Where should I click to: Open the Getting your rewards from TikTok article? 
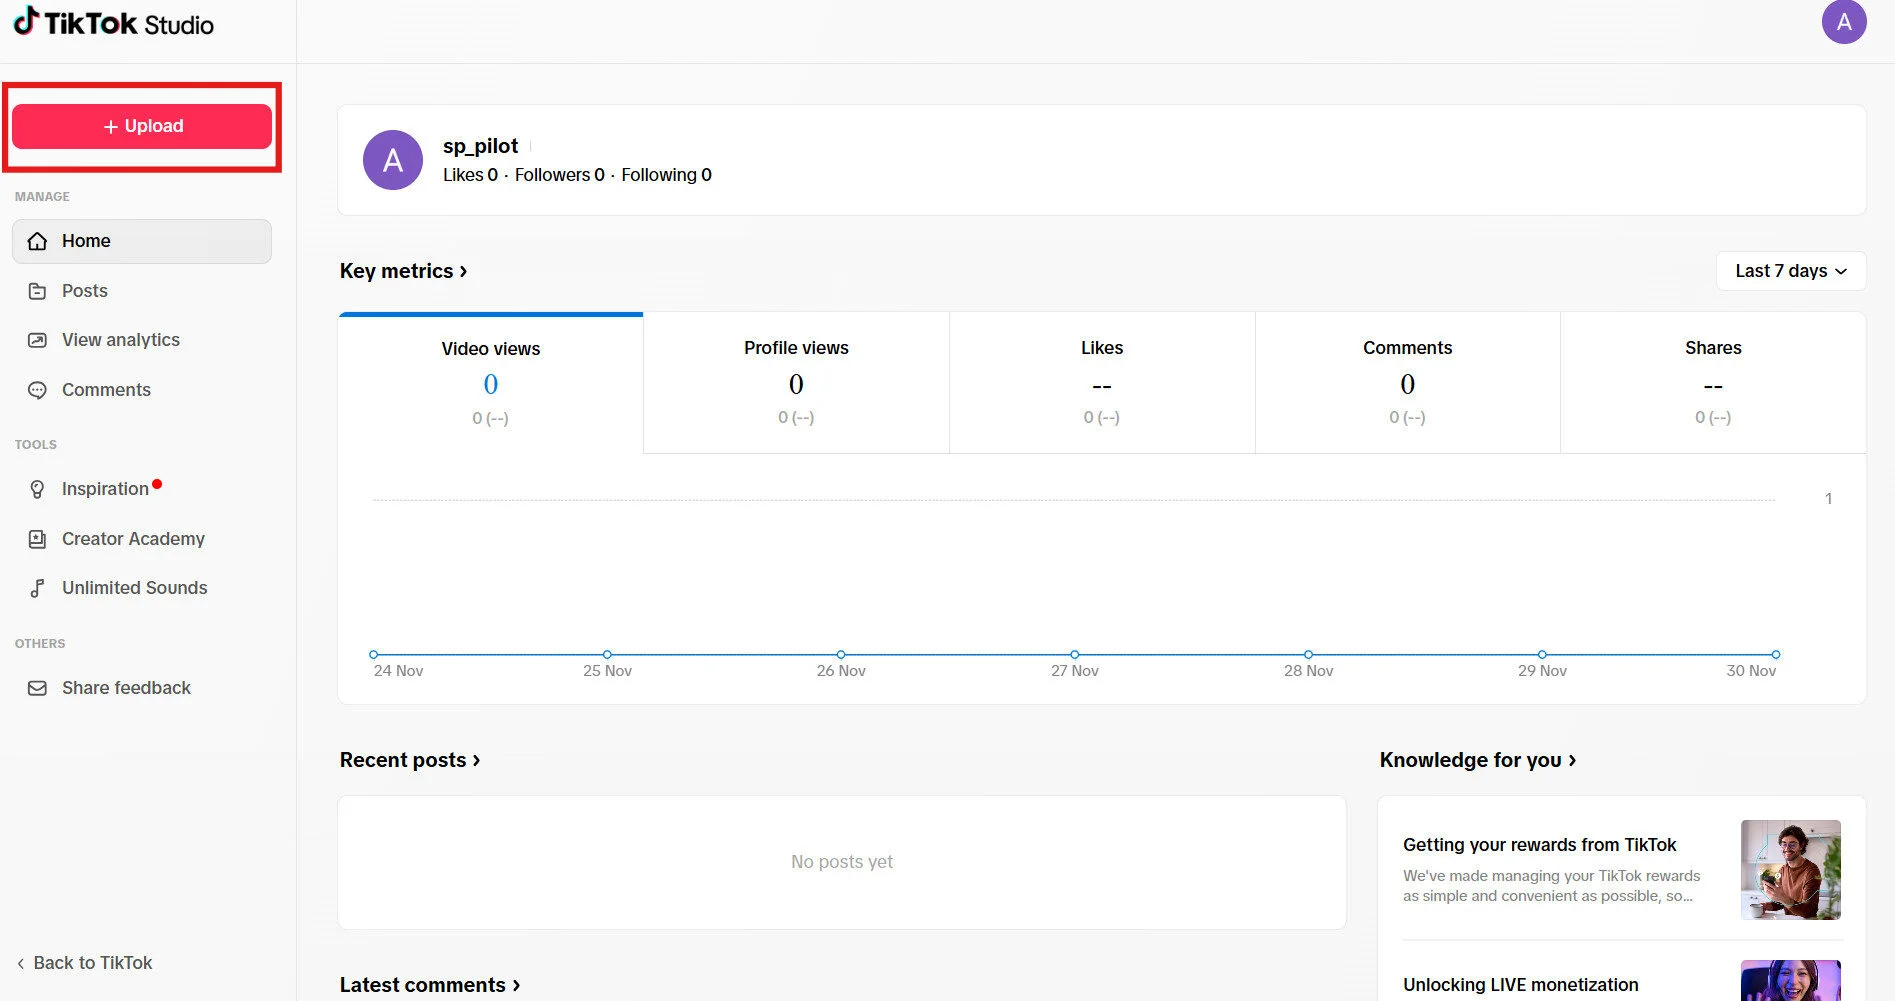(1540, 845)
